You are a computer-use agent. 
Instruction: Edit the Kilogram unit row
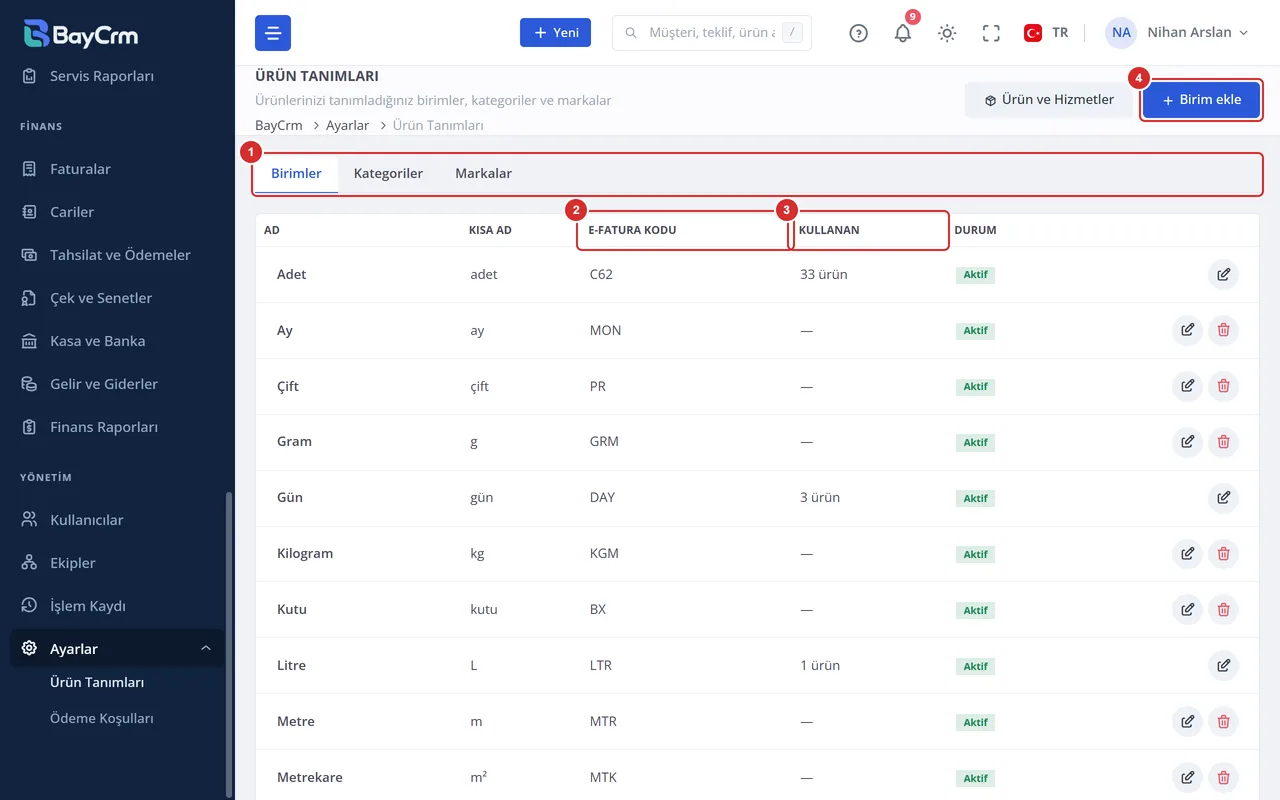(x=1187, y=554)
